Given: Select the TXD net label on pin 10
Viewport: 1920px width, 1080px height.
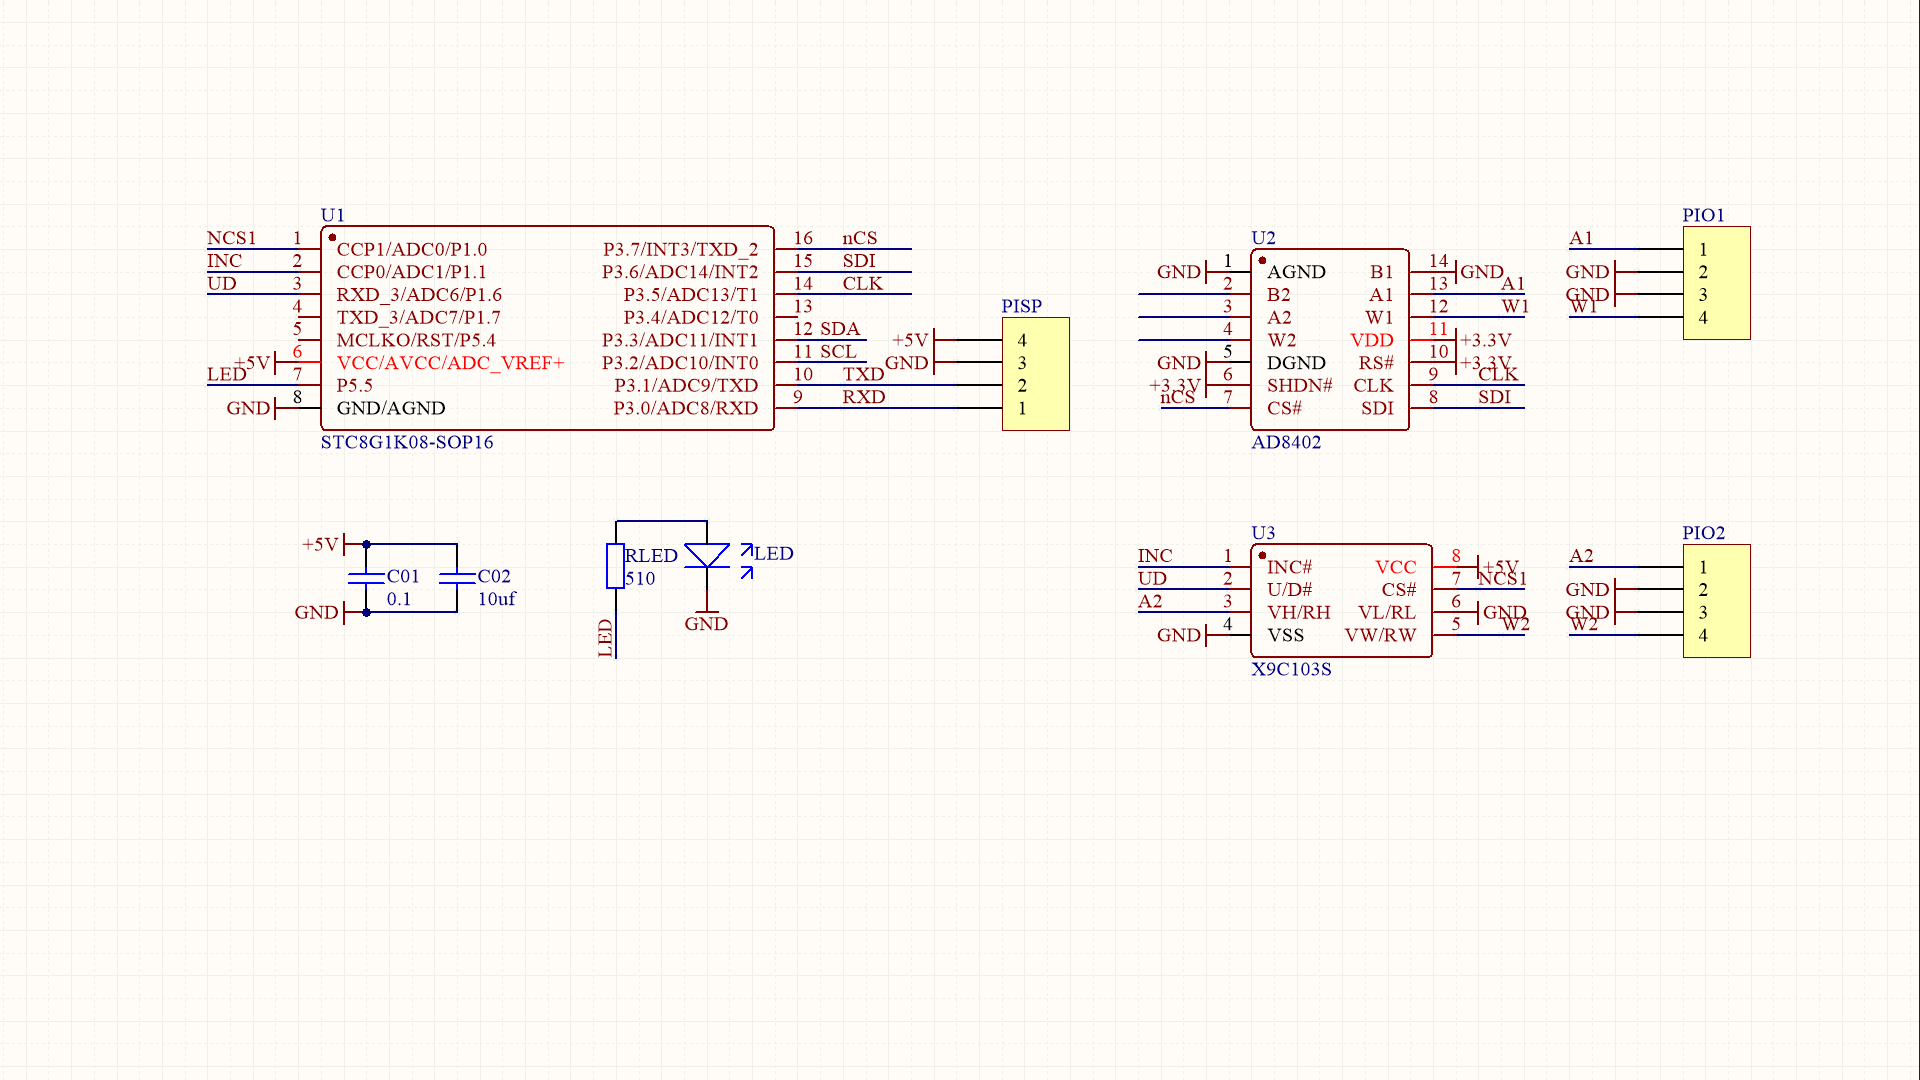Looking at the screenshot, I should pyautogui.click(x=862, y=374).
